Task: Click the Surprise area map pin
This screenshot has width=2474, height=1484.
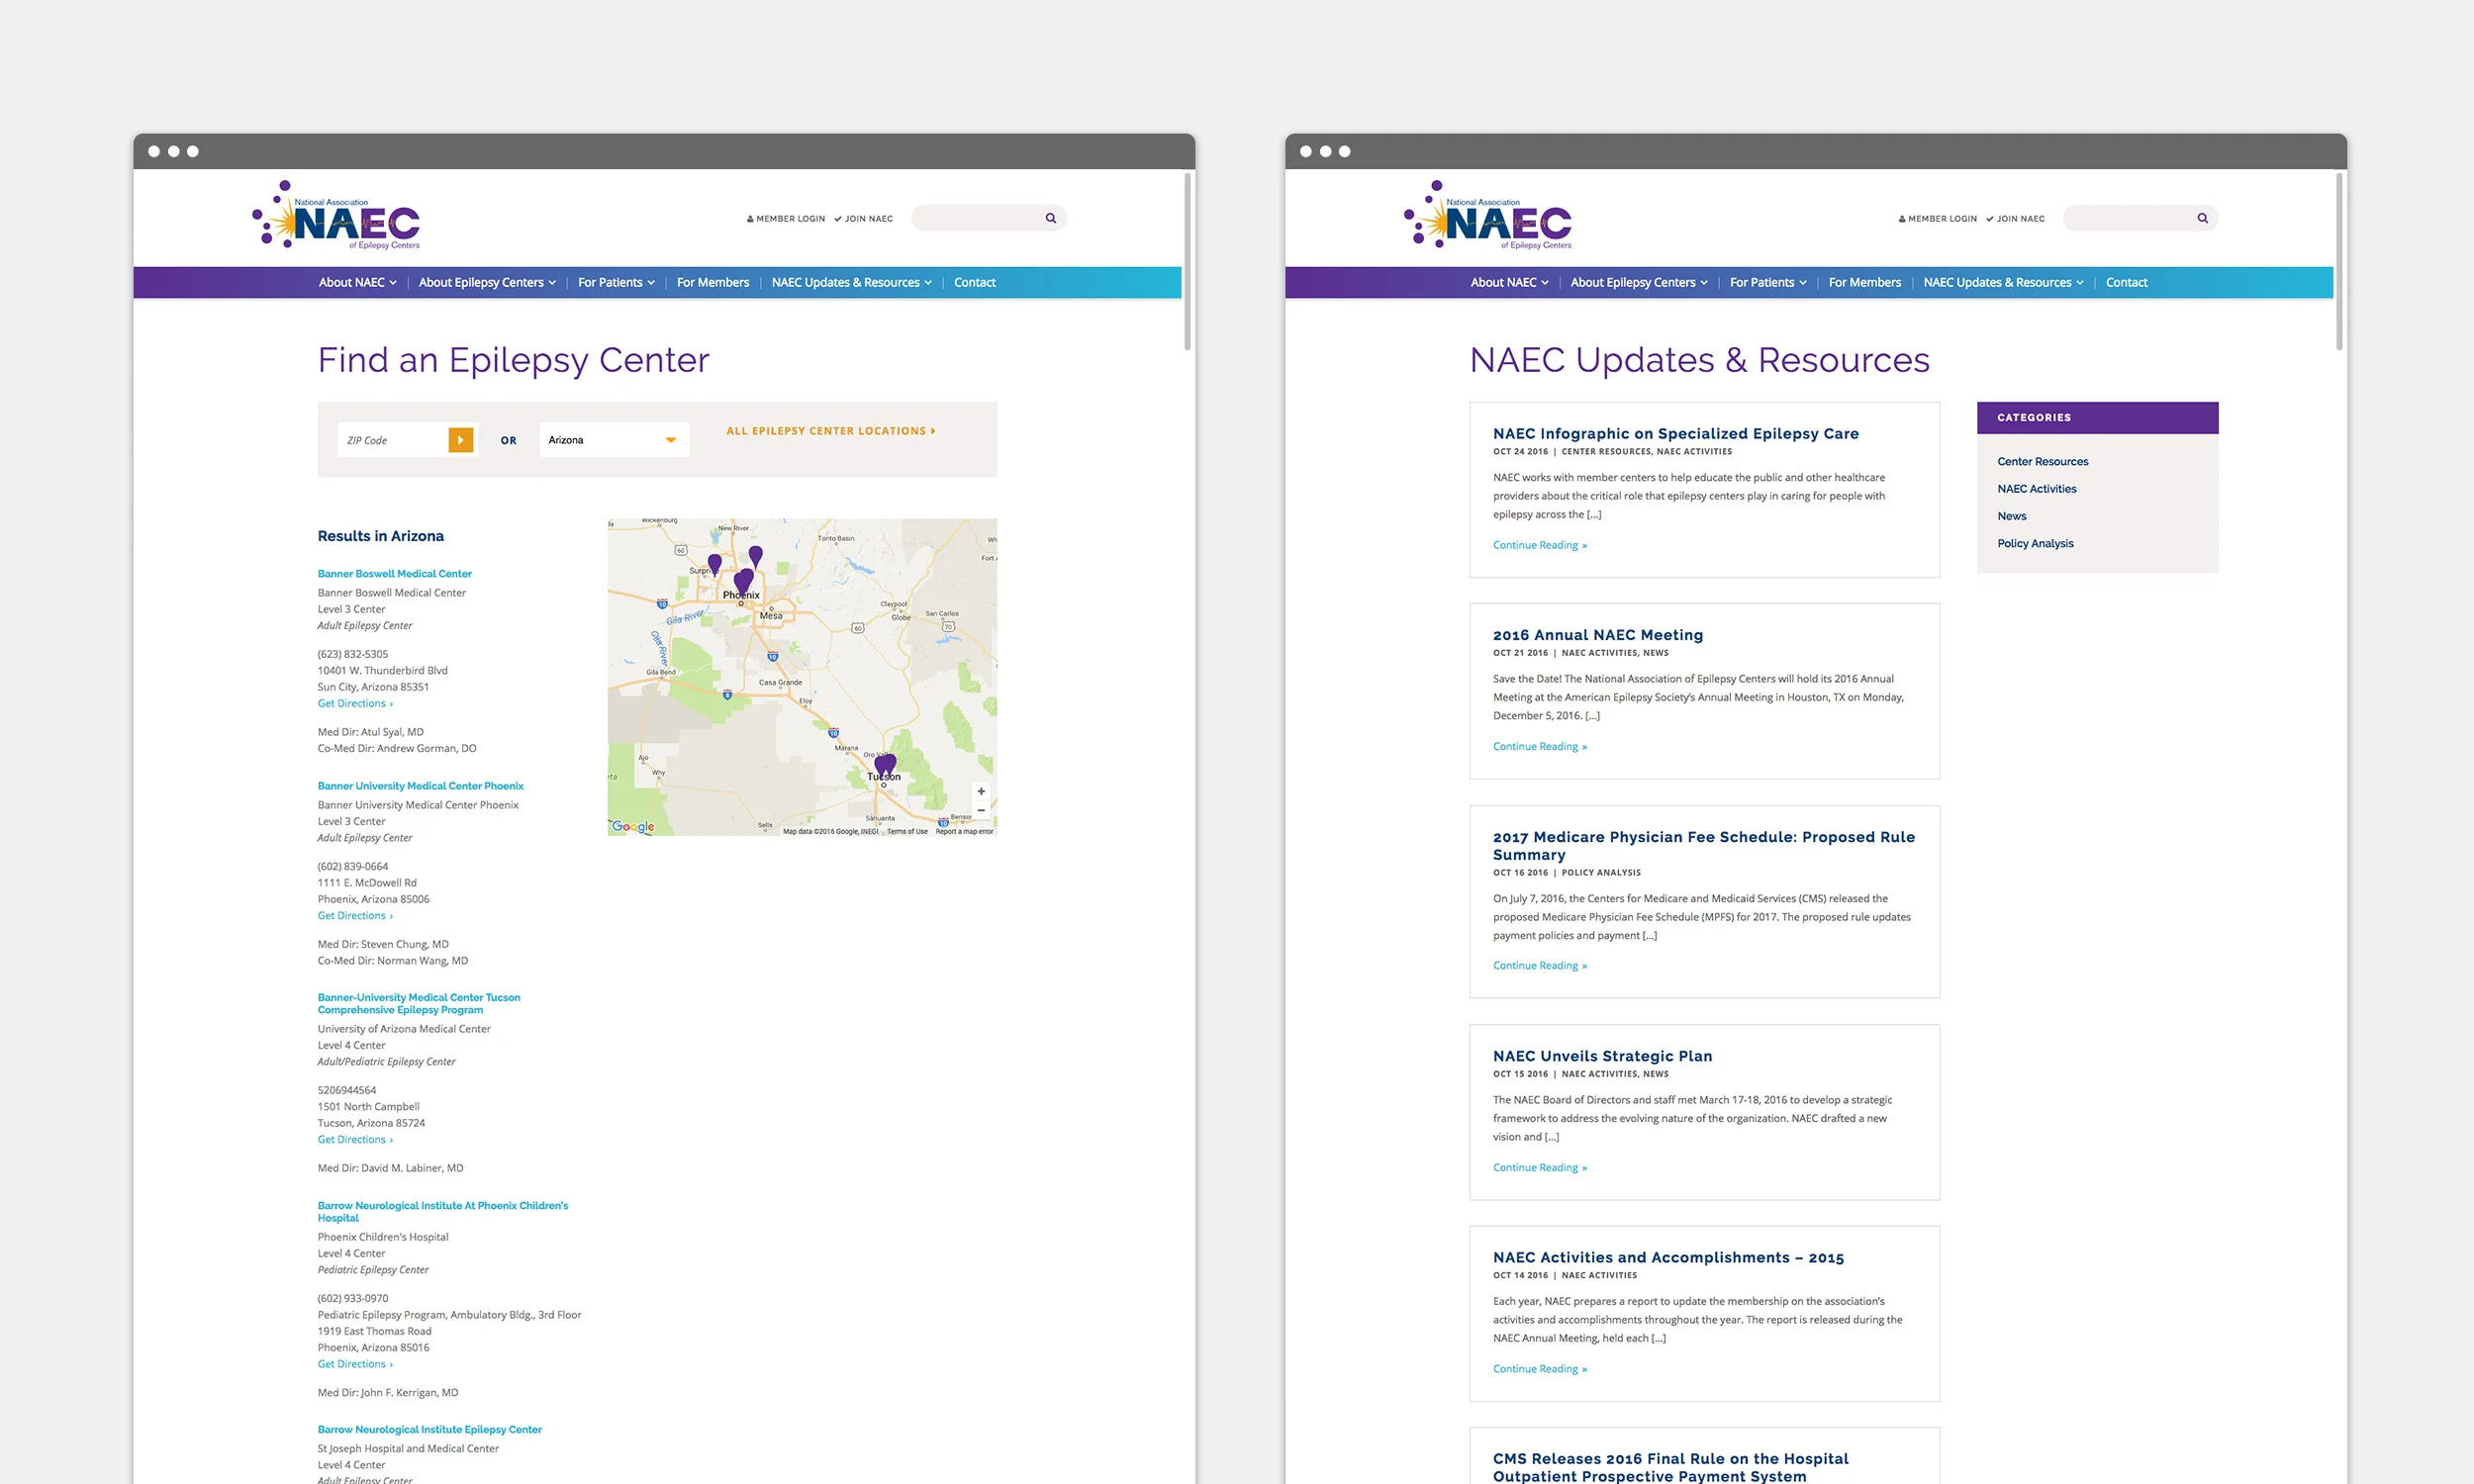Action: tap(714, 563)
